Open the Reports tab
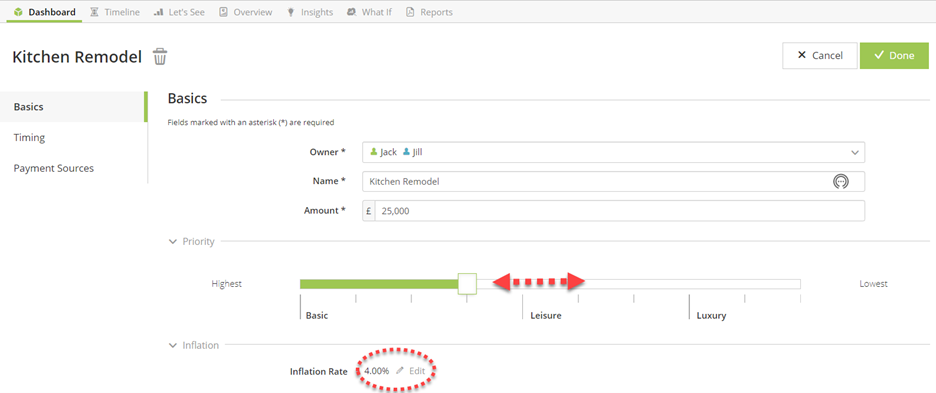Viewport: 936px width, 393px height. (x=429, y=12)
